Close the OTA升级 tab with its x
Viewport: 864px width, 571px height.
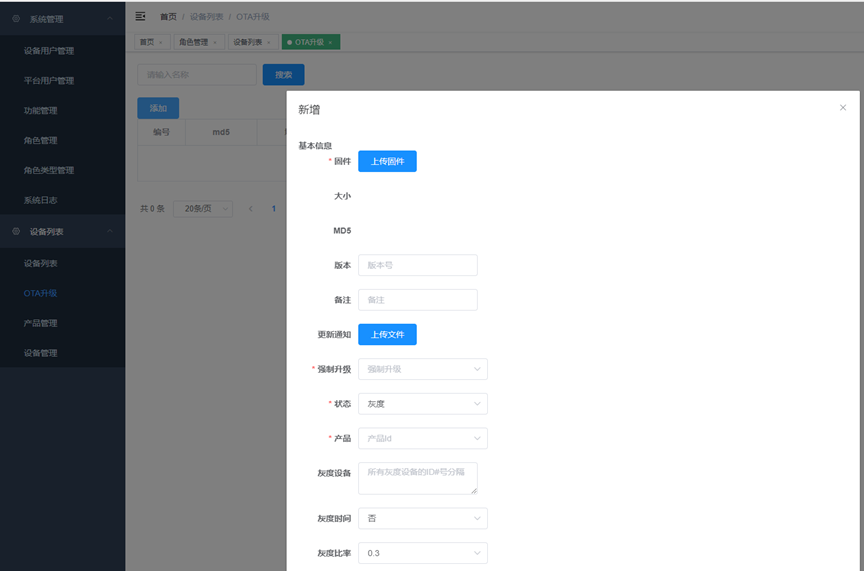(330, 42)
